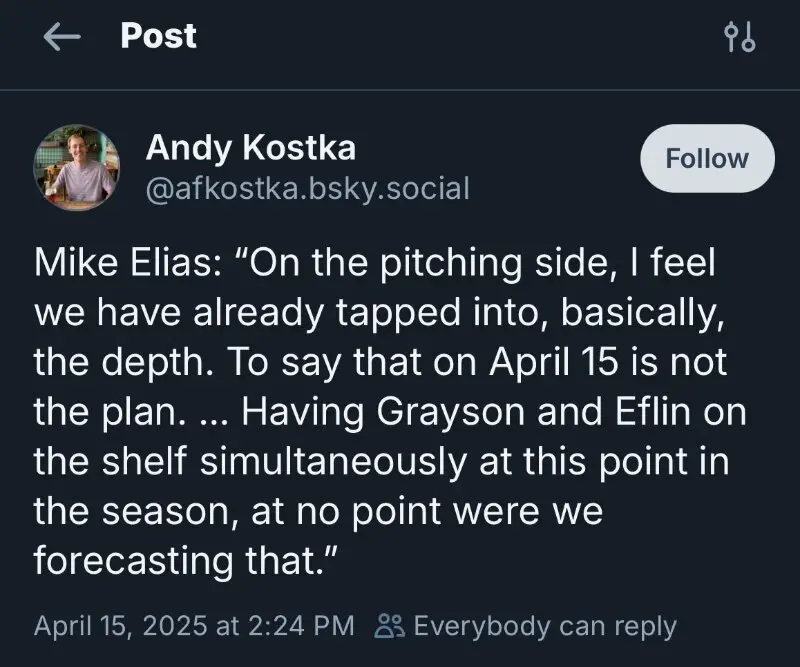Screen dimensions: 800x667
Task: Click the @afkostka.bsky.social handle
Action: tap(307, 187)
